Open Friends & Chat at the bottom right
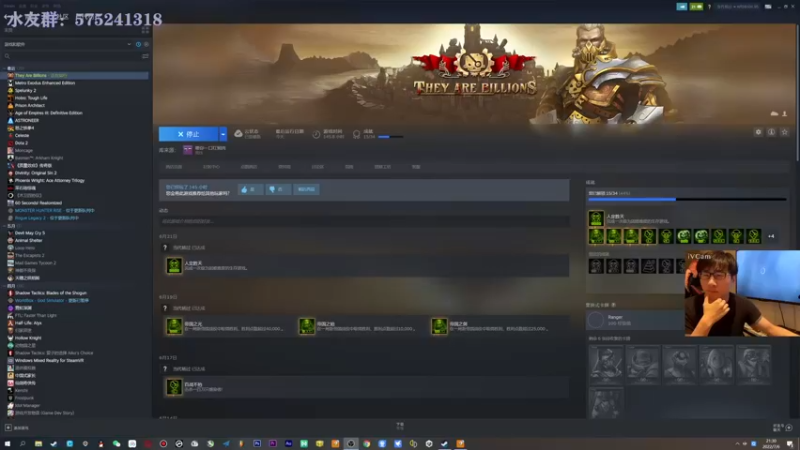Screen dimensions: 800x450 pyautogui.click(x=782, y=428)
